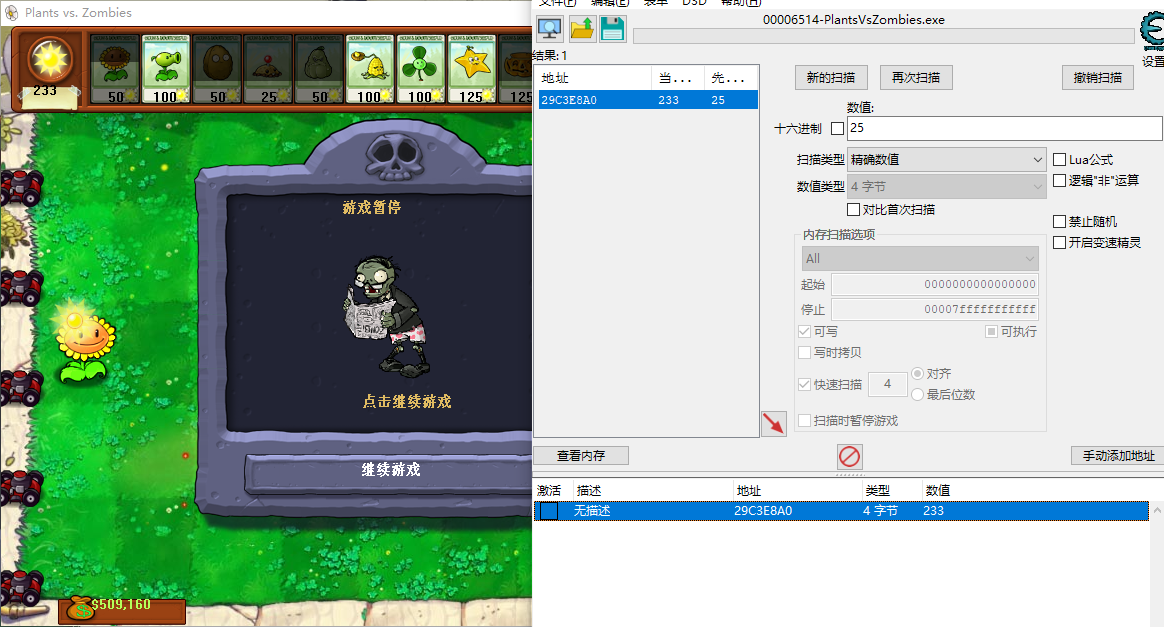Click address list scrollbar up arrow
Viewport: 1164px width, 627px height.
point(1157,511)
